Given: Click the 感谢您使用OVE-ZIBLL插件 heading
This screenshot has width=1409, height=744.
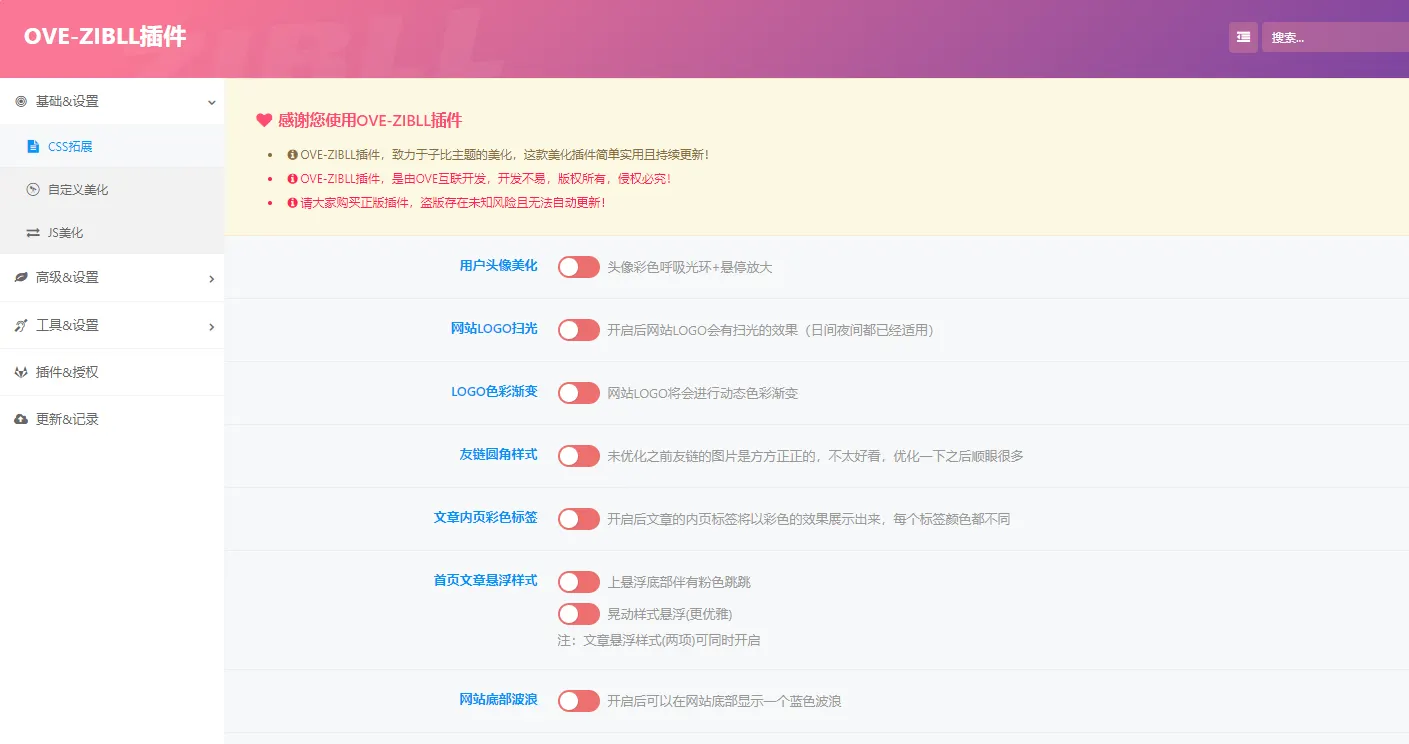Looking at the screenshot, I should pyautogui.click(x=370, y=120).
